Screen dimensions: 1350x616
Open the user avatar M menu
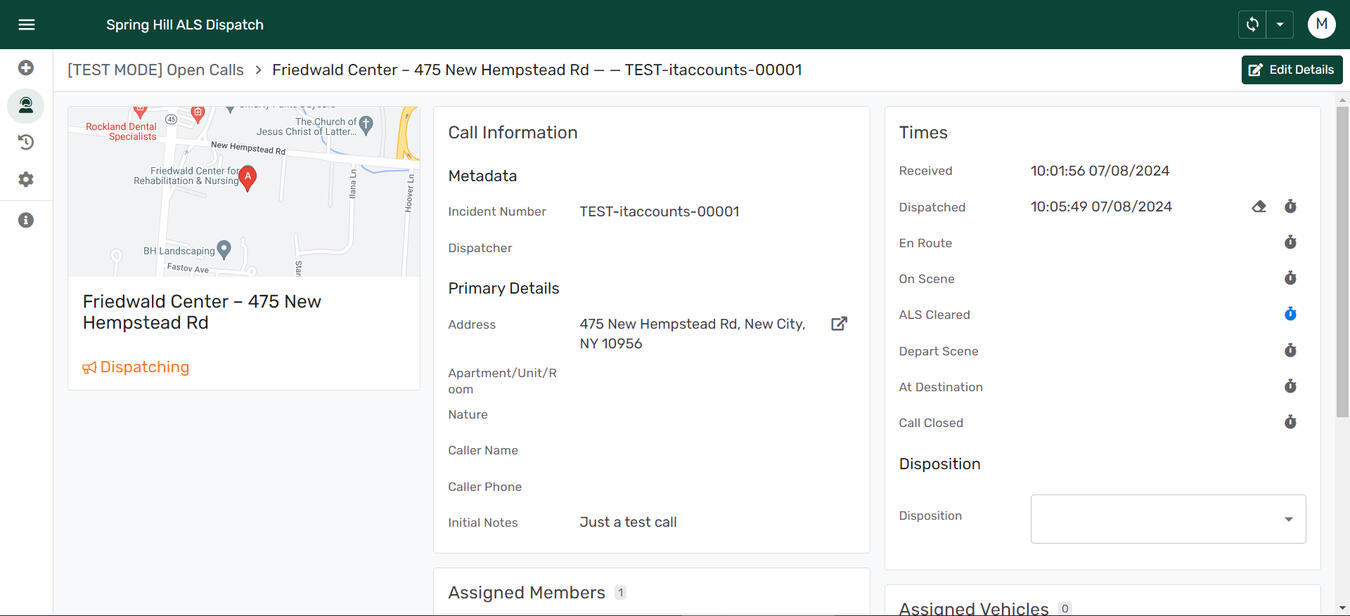coord(1321,24)
